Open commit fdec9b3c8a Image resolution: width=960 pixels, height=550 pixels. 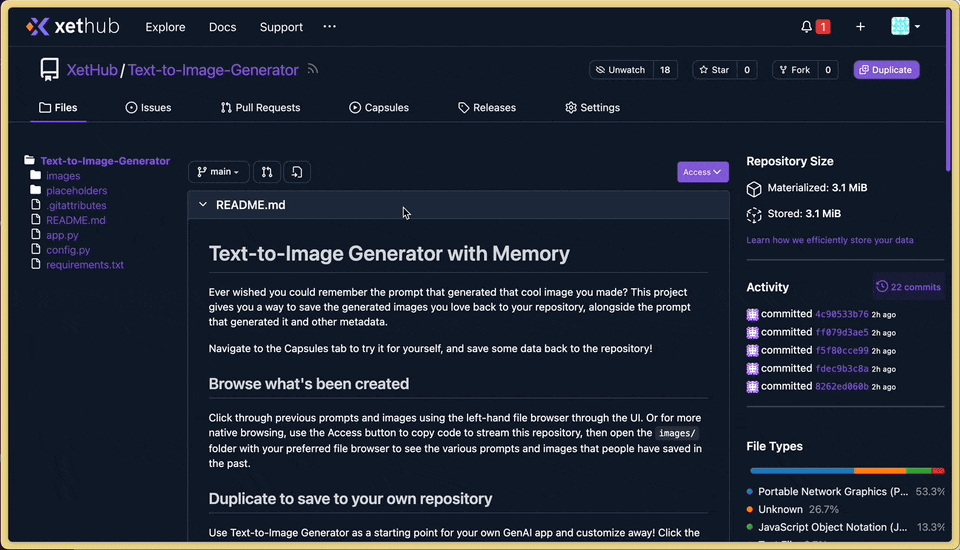click(x=841, y=368)
